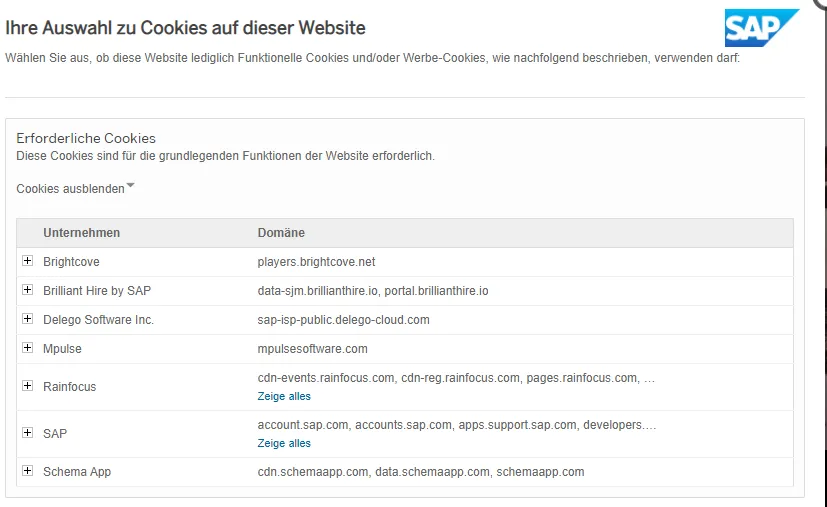Expand the Brightcove row plus icon
The width and height of the screenshot is (827, 507).
point(27,262)
